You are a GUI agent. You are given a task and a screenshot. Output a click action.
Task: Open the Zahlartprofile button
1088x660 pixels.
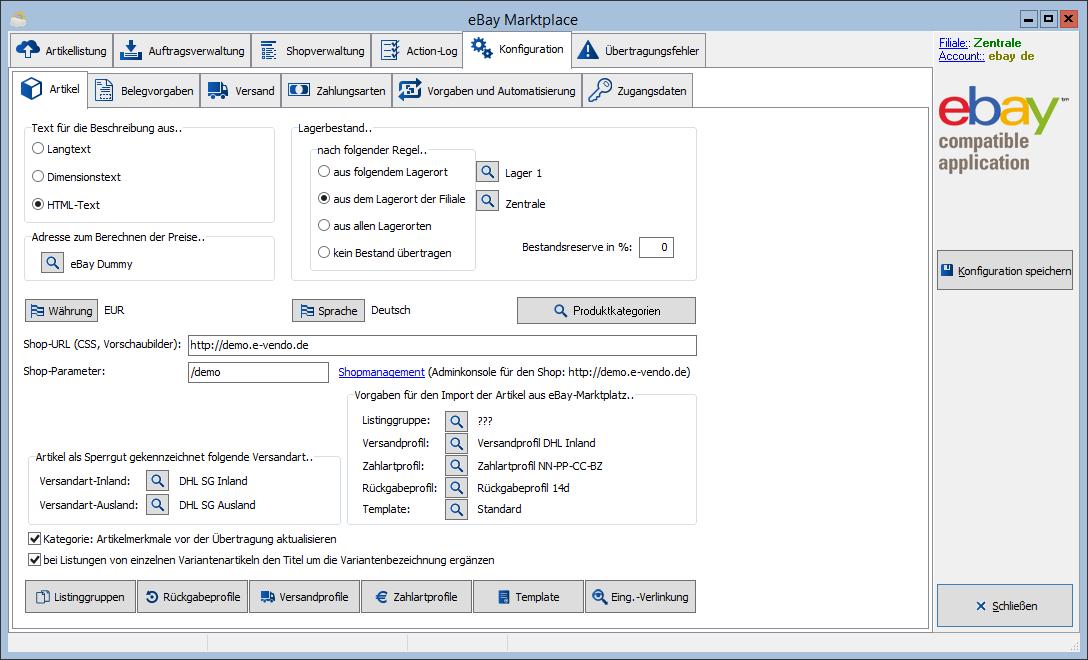[416, 597]
